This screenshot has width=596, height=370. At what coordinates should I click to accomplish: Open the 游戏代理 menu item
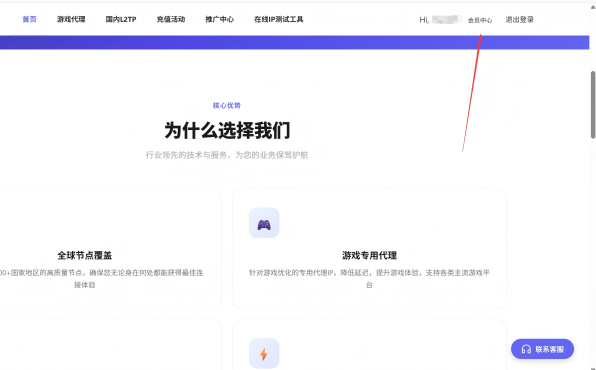click(x=71, y=19)
